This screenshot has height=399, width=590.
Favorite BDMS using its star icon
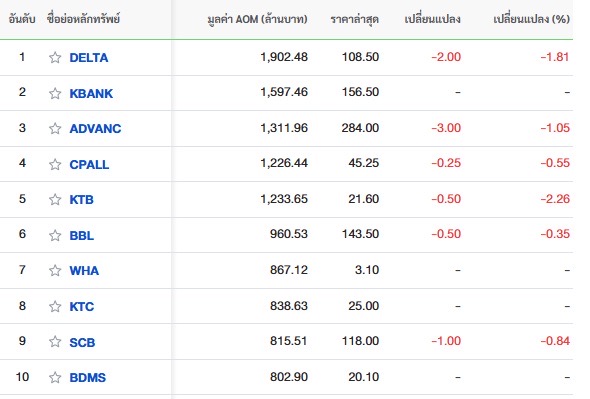click(x=55, y=377)
